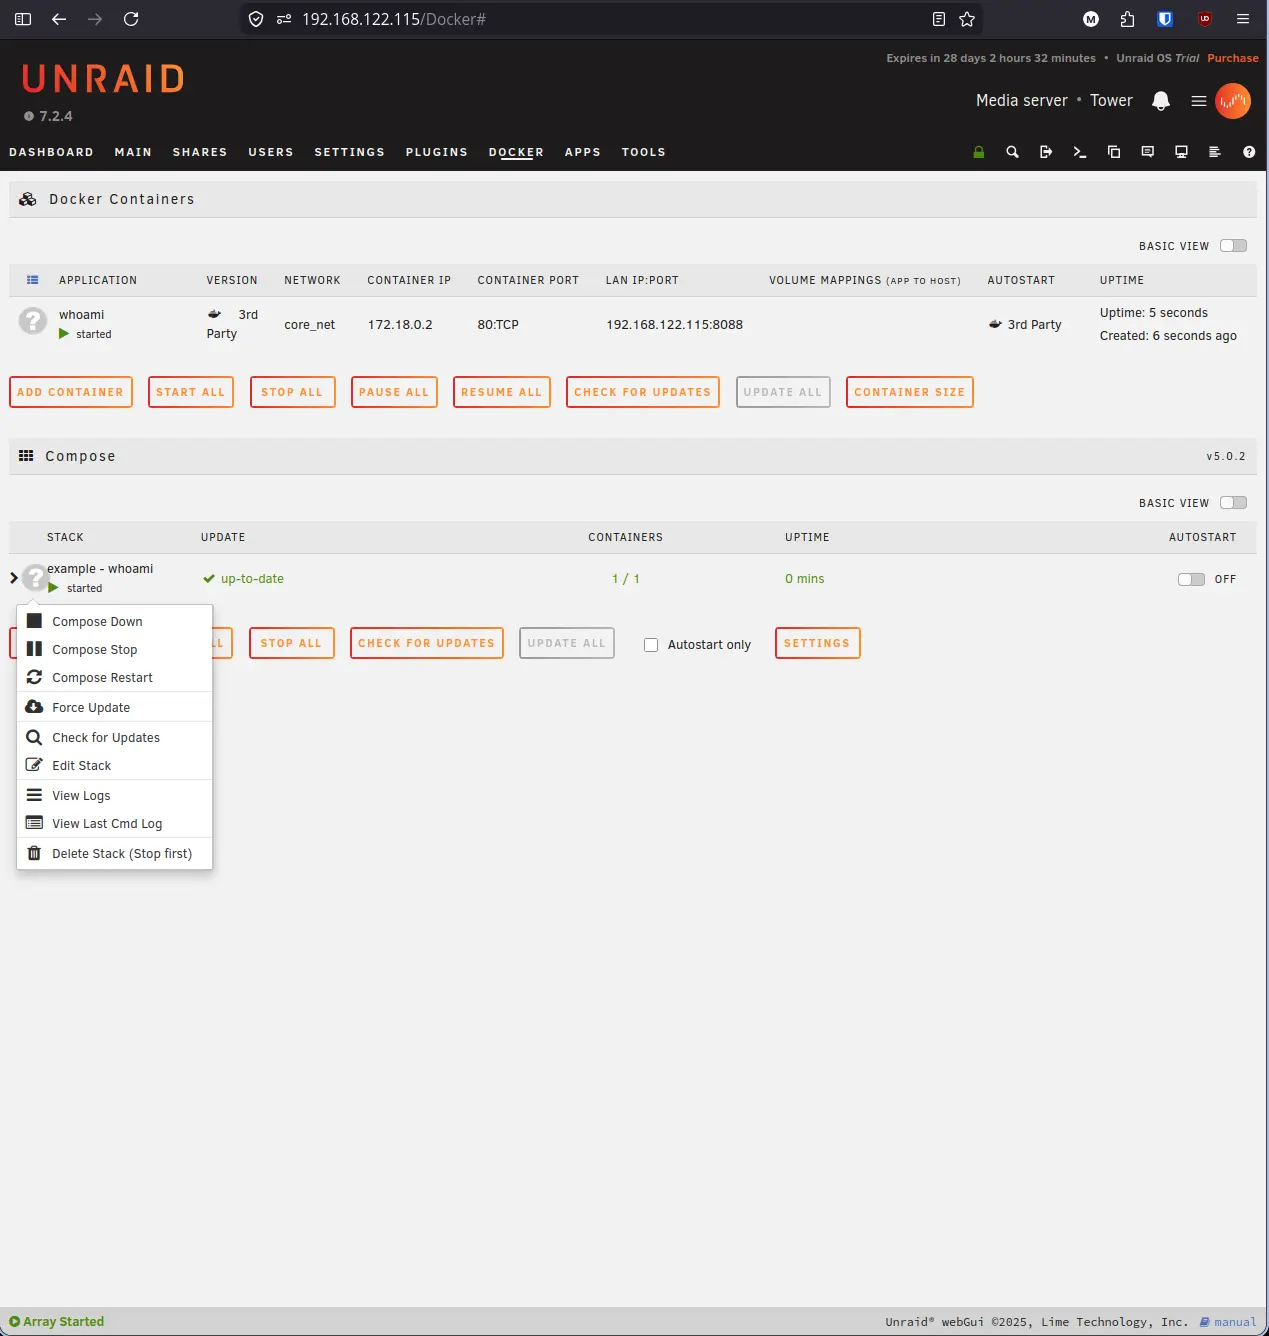Open the hamburger menu beside the avatar

1198,101
